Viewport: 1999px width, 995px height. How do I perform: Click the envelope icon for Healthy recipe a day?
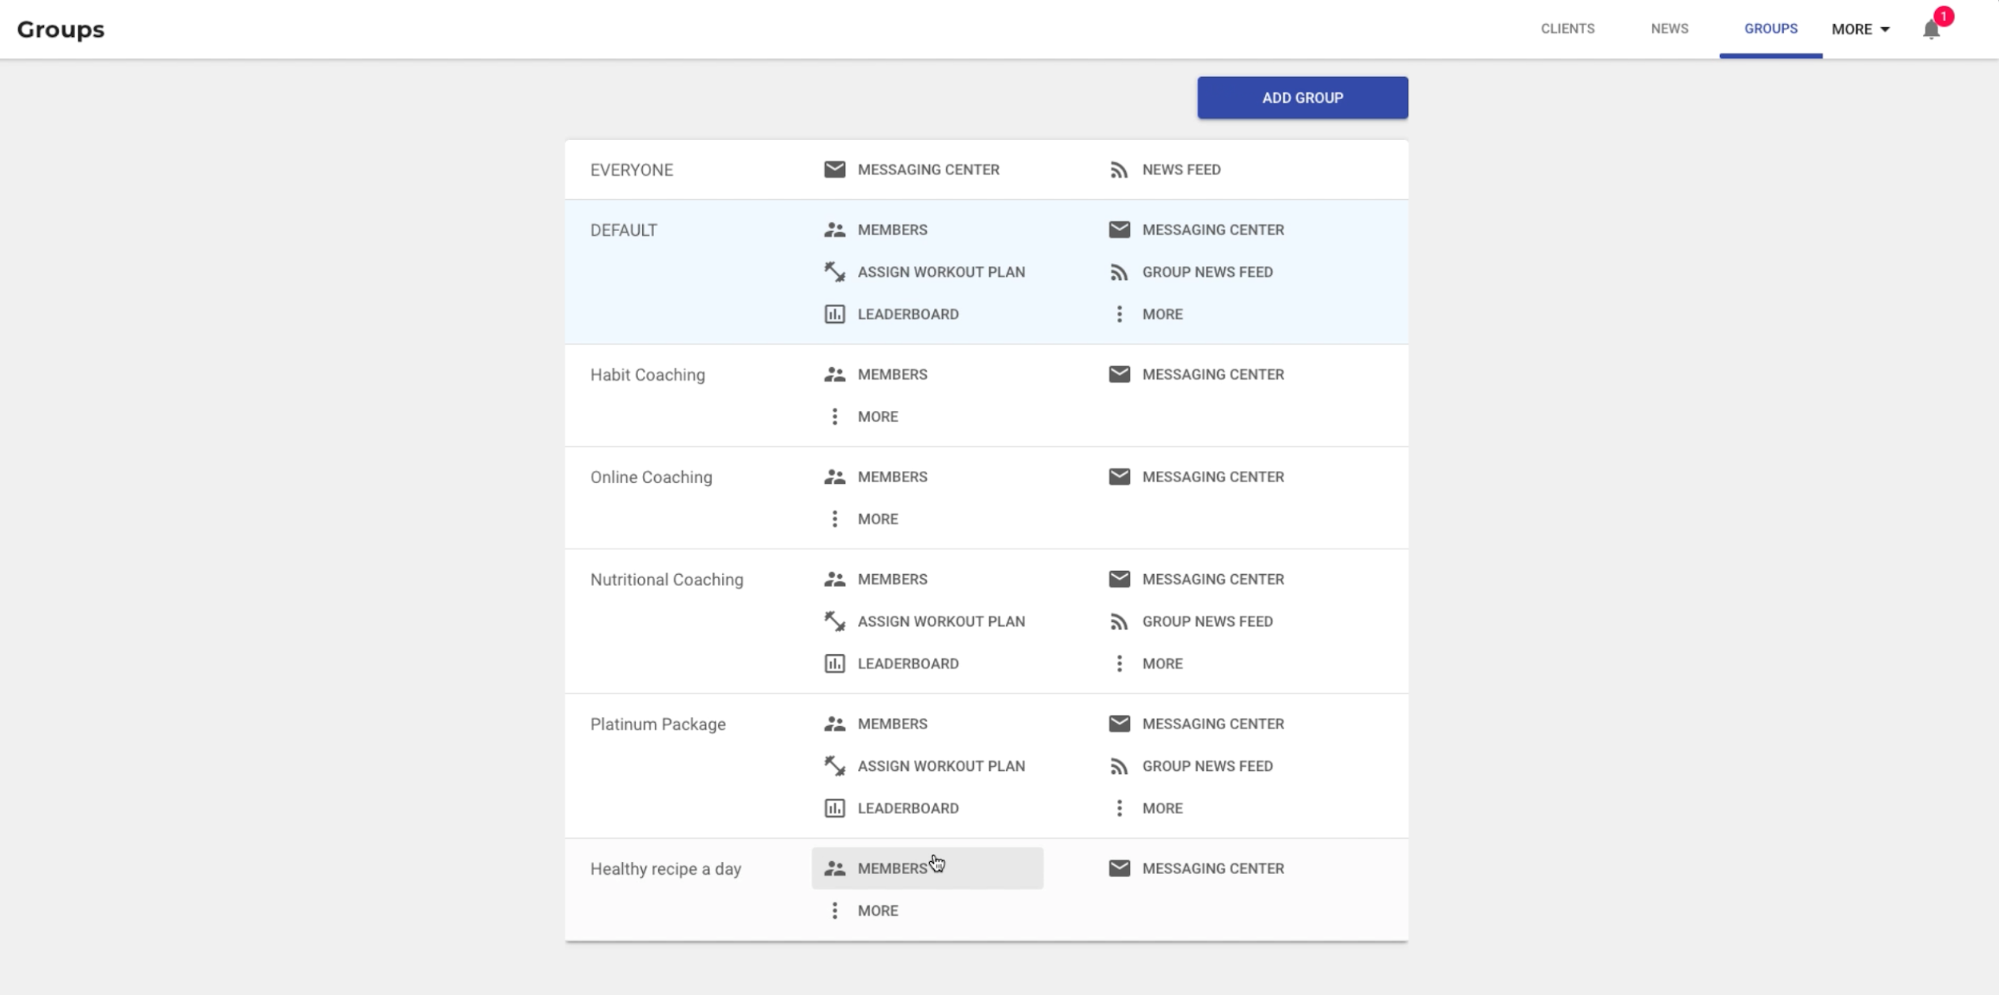click(1119, 868)
